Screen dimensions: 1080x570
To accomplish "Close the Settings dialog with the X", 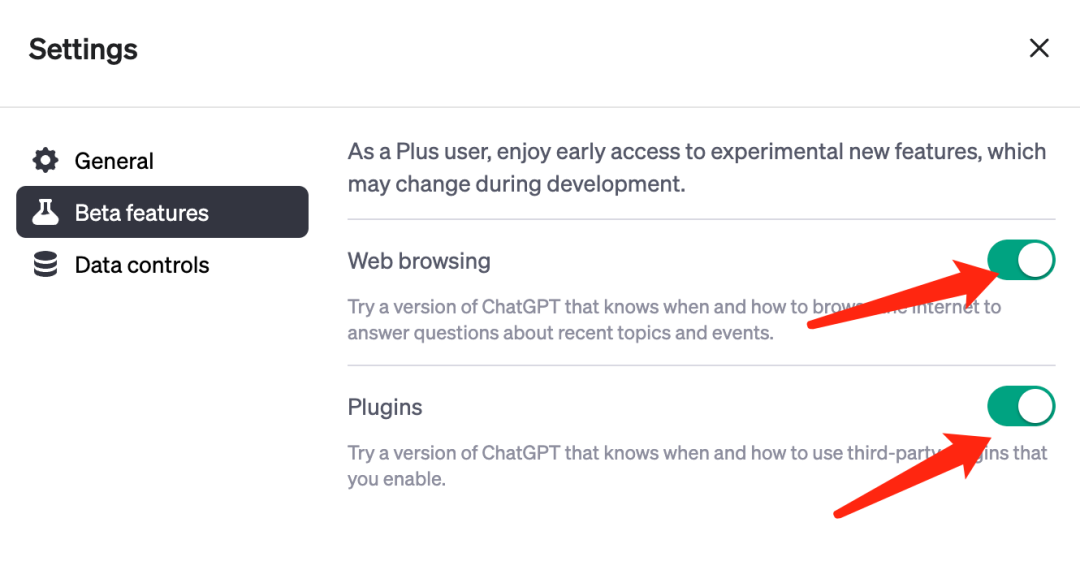I will [1039, 48].
